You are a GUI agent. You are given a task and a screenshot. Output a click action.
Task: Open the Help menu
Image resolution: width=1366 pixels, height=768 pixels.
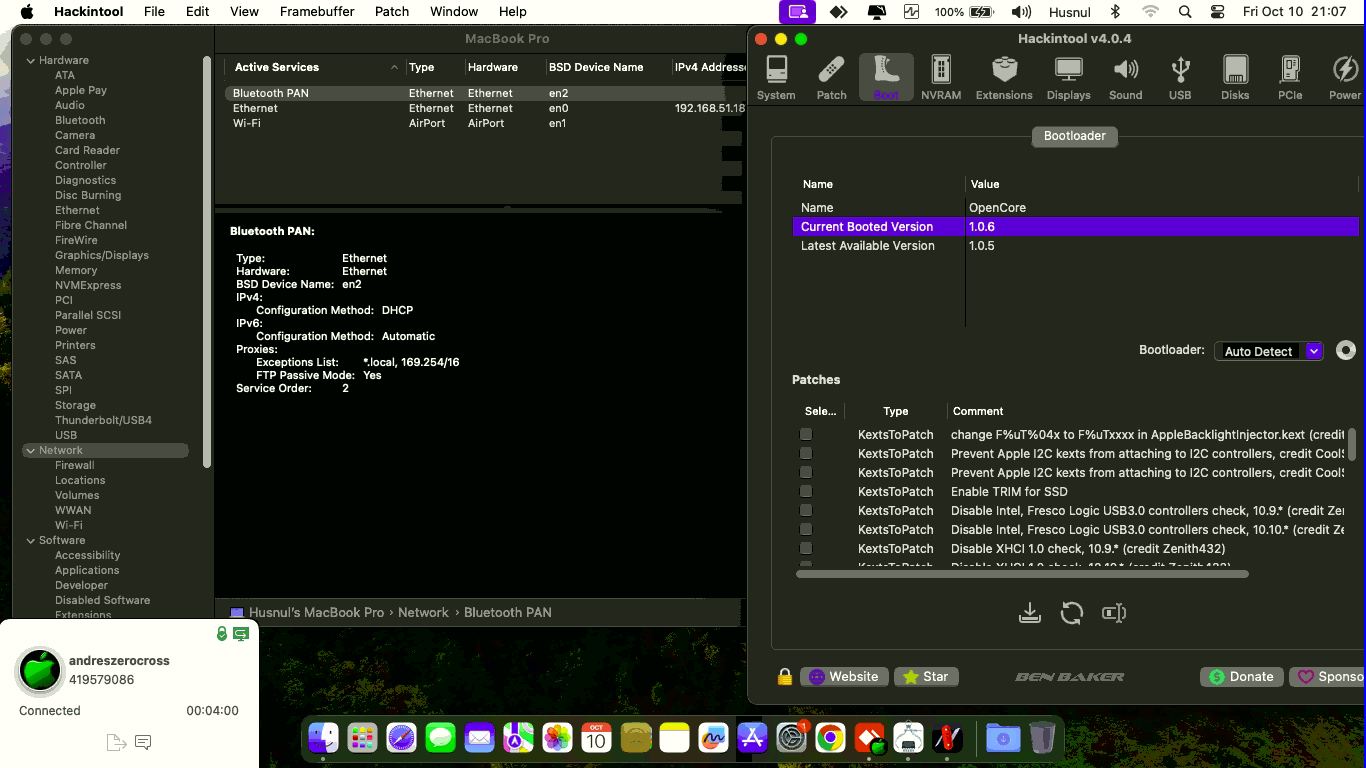click(513, 12)
